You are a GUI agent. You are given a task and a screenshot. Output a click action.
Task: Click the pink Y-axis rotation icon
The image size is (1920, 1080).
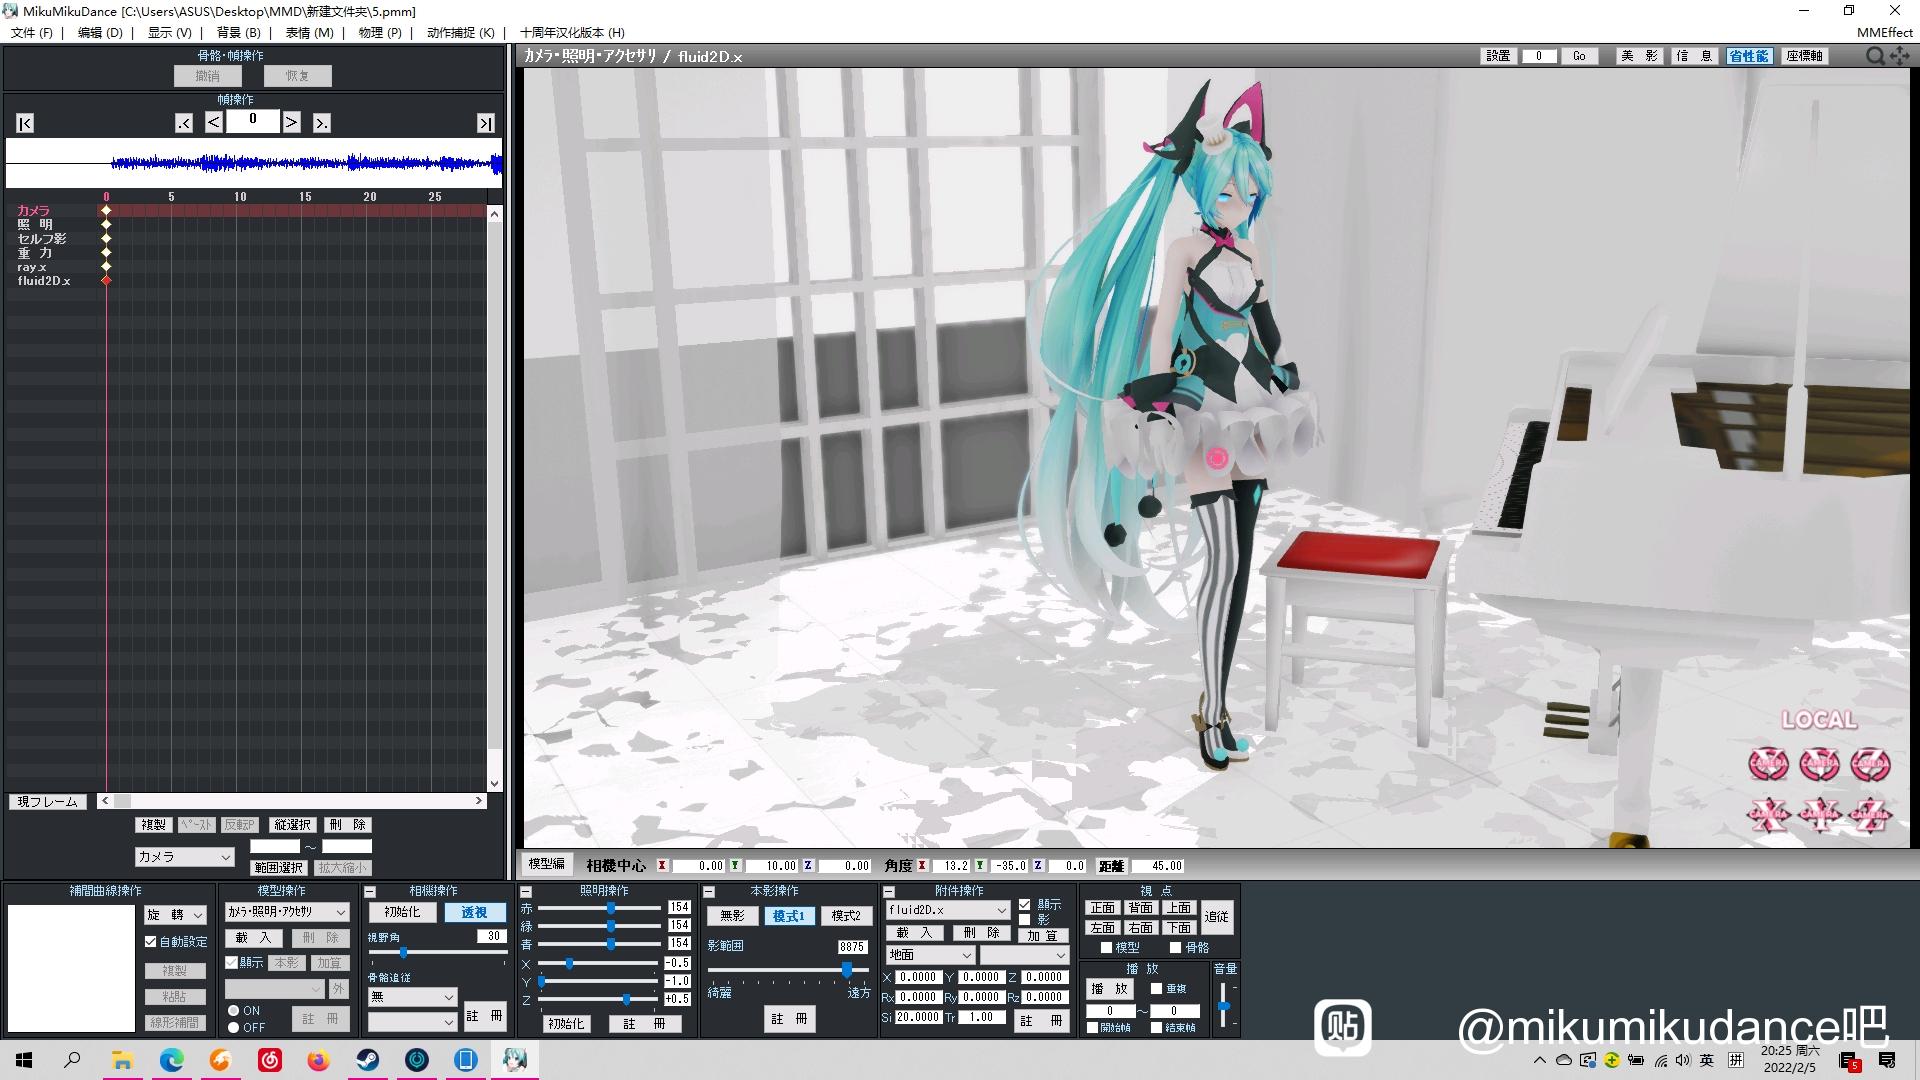tap(1819, 764)
